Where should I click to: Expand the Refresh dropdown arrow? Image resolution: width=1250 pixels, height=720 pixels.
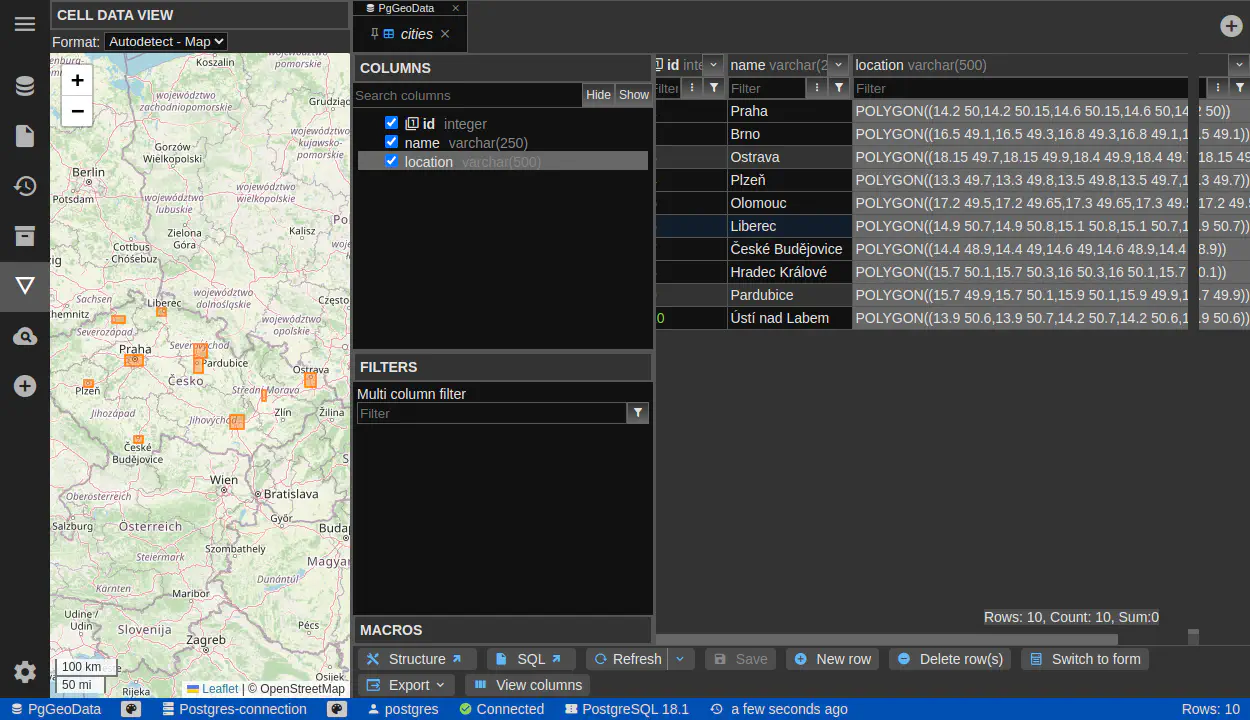(x=681, y=659)
